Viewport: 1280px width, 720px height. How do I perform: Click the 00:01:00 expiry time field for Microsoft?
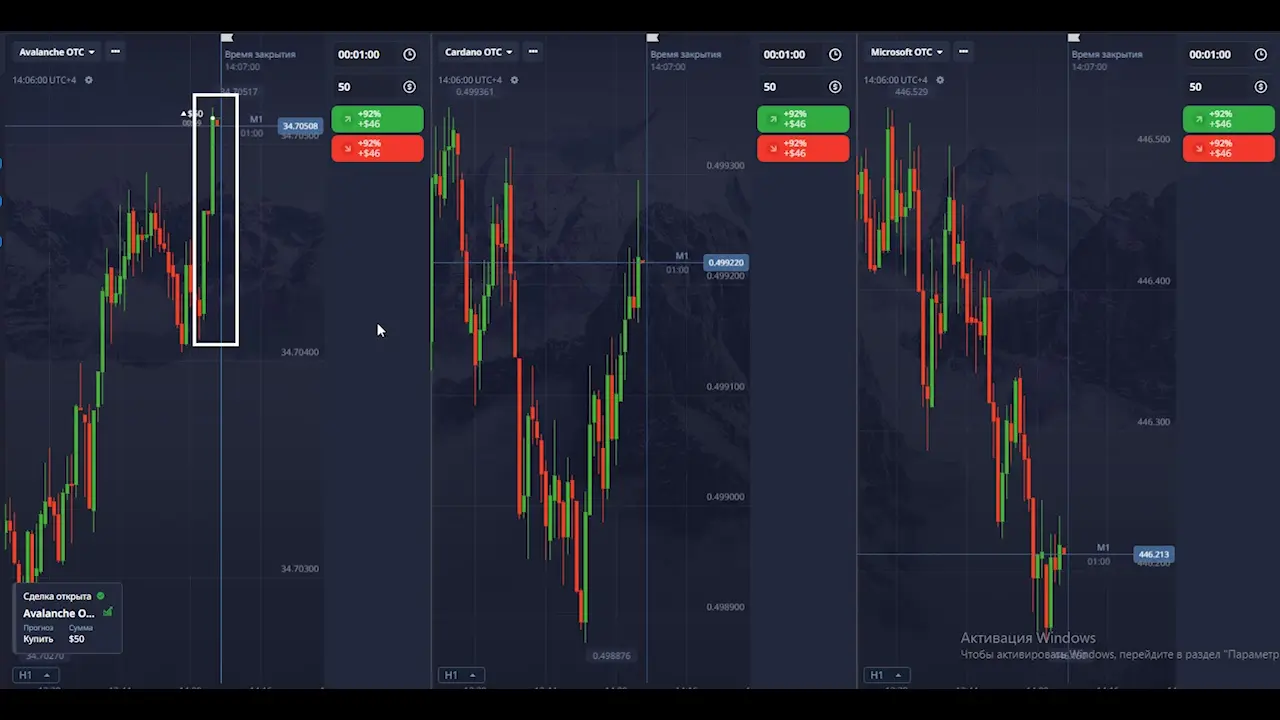click(x=1212, y=55)
